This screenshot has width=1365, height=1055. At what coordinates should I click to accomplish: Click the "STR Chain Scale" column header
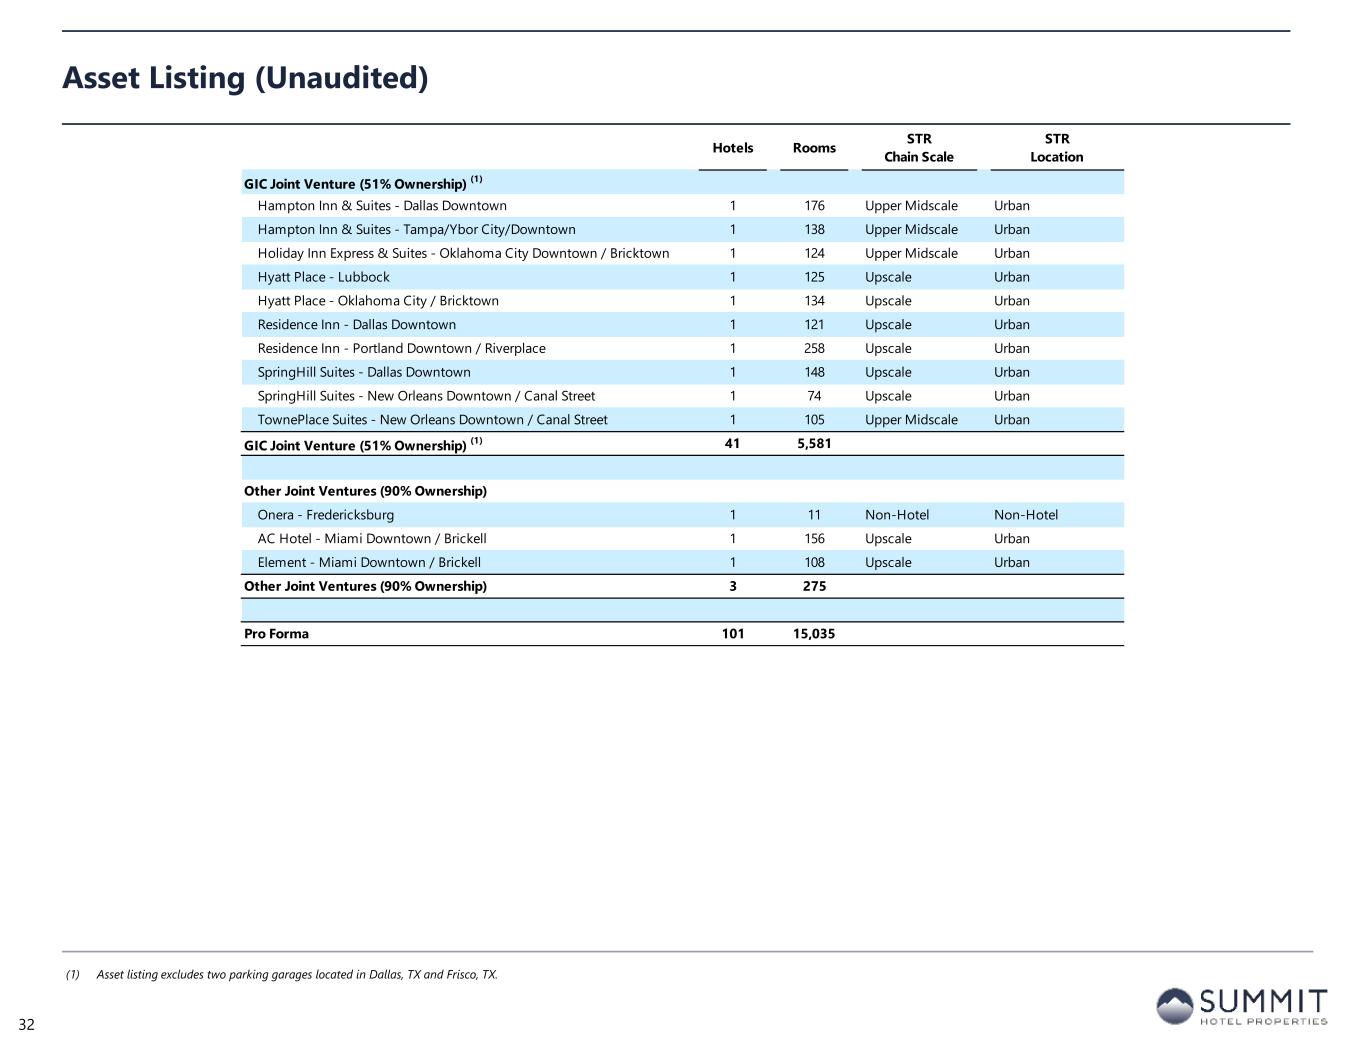[x=919, y=148]
